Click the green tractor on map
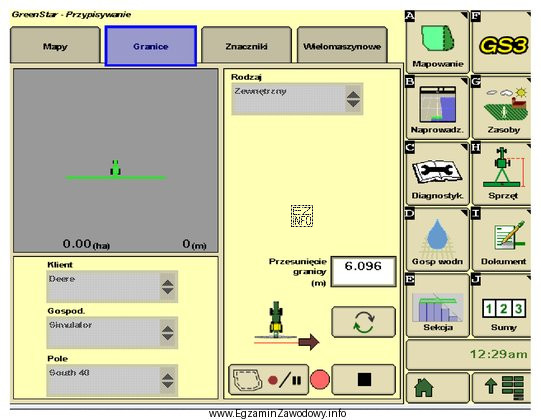This screenshot has width=541, height=420. [116, 167]
